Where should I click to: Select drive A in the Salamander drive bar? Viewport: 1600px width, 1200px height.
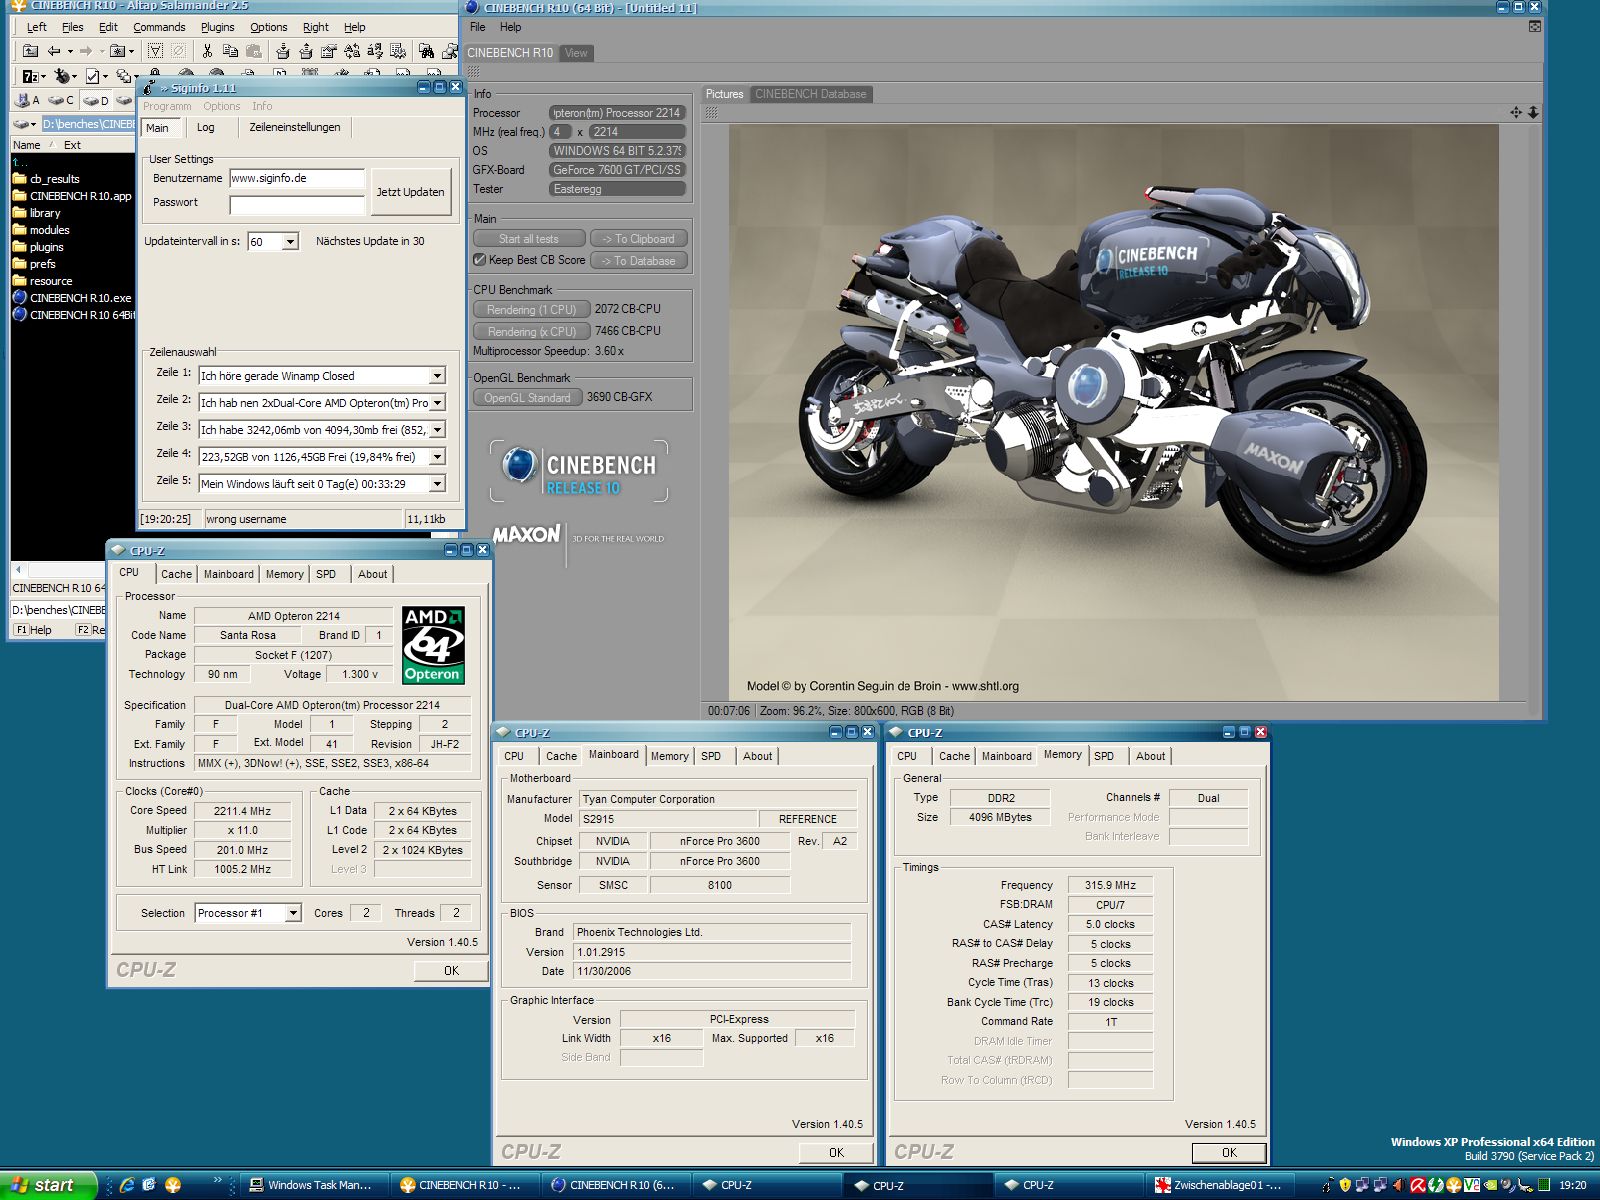point(28,100)
